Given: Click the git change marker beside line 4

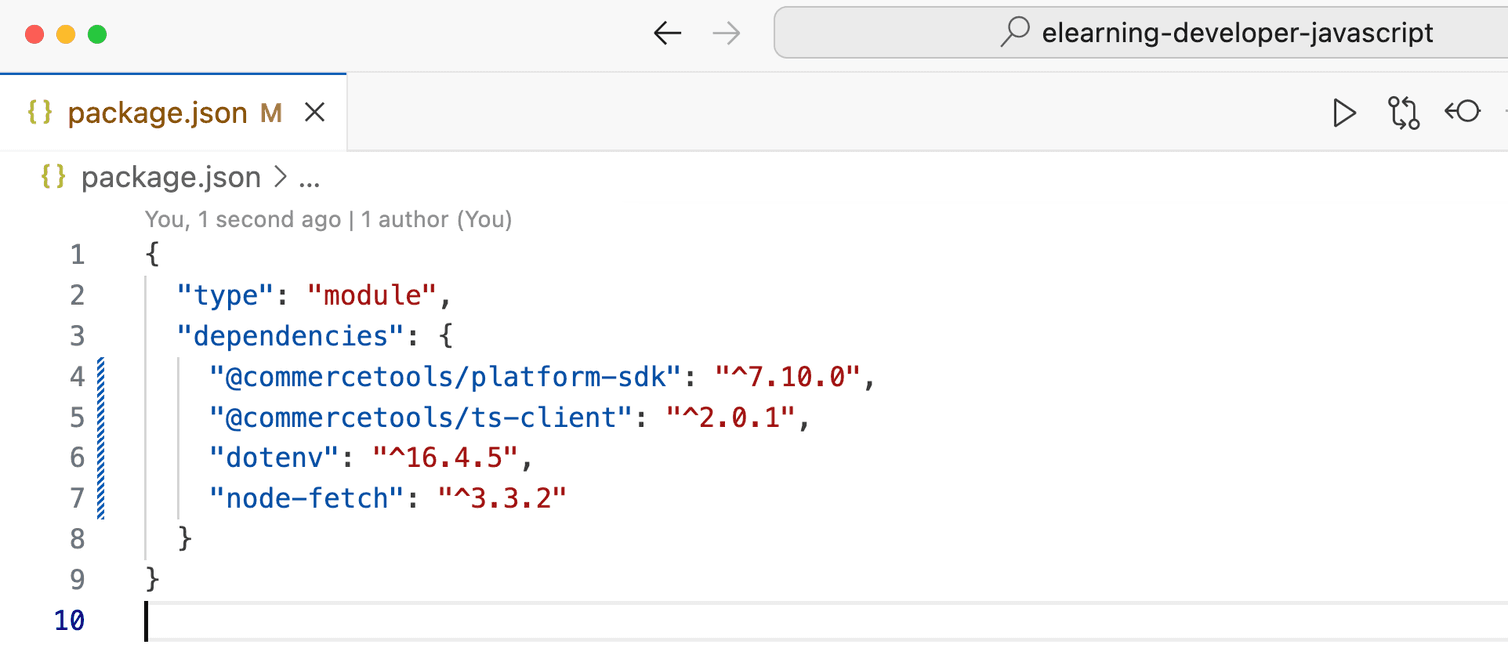Looking at the screenshot, I should coord(101,377).
